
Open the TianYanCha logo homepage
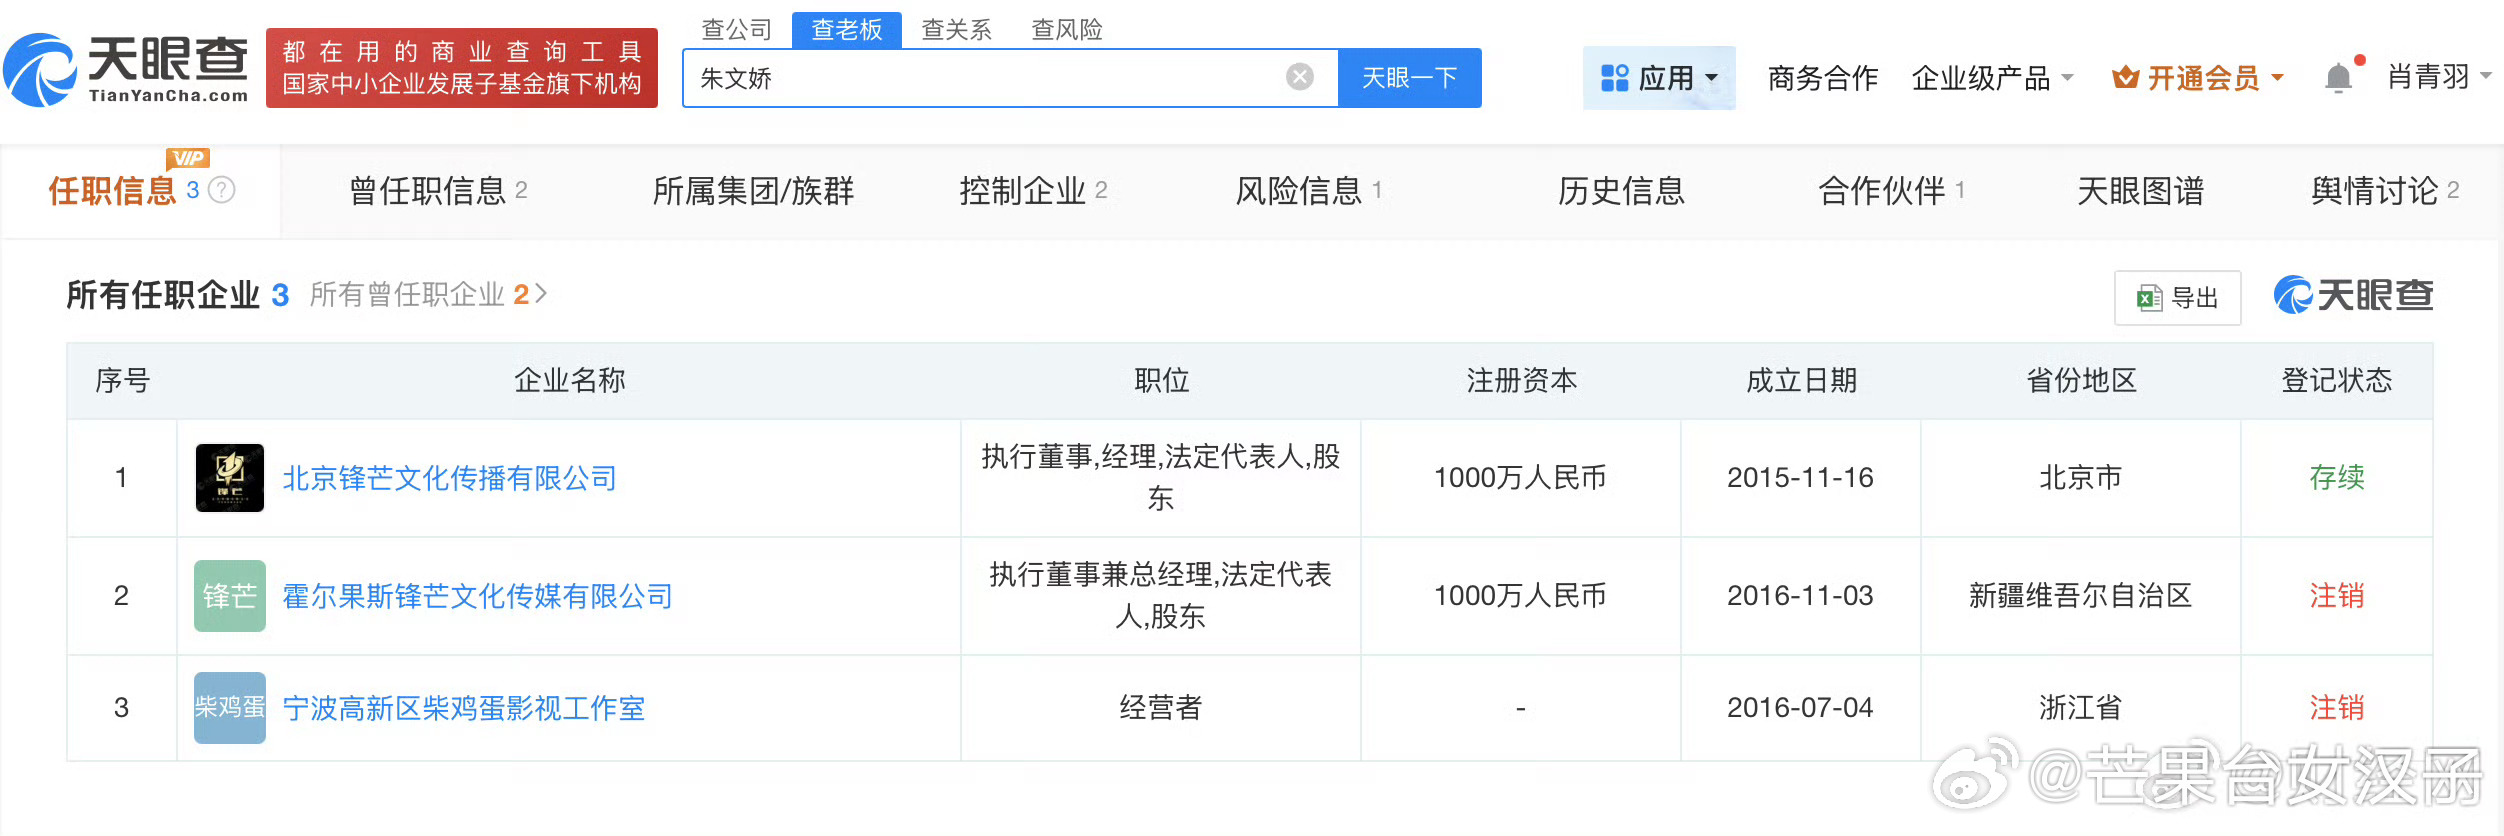point(126,69)
